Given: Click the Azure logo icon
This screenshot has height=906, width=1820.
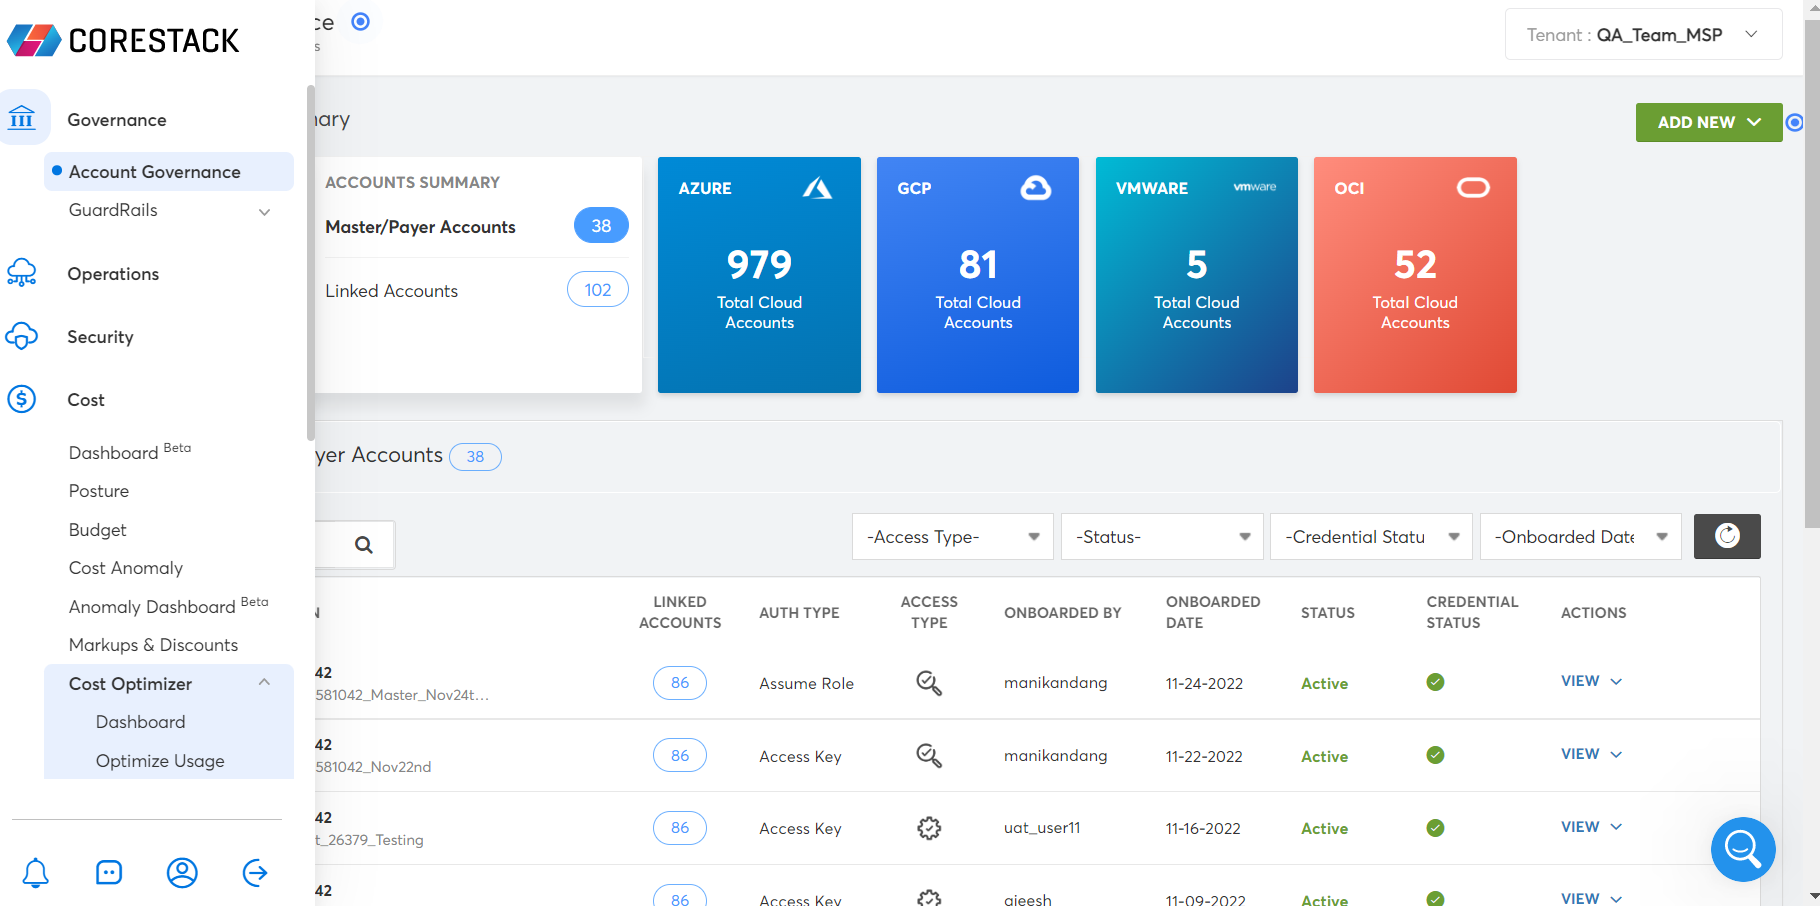Looking at the screenshot, I should [x=817, y=188].
